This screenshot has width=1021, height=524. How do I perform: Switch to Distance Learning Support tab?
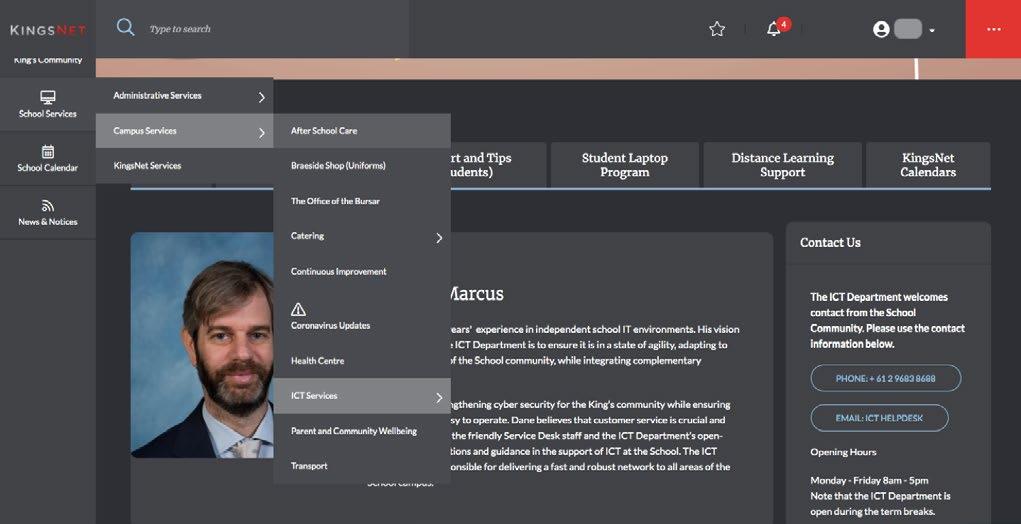coord(783,165)
